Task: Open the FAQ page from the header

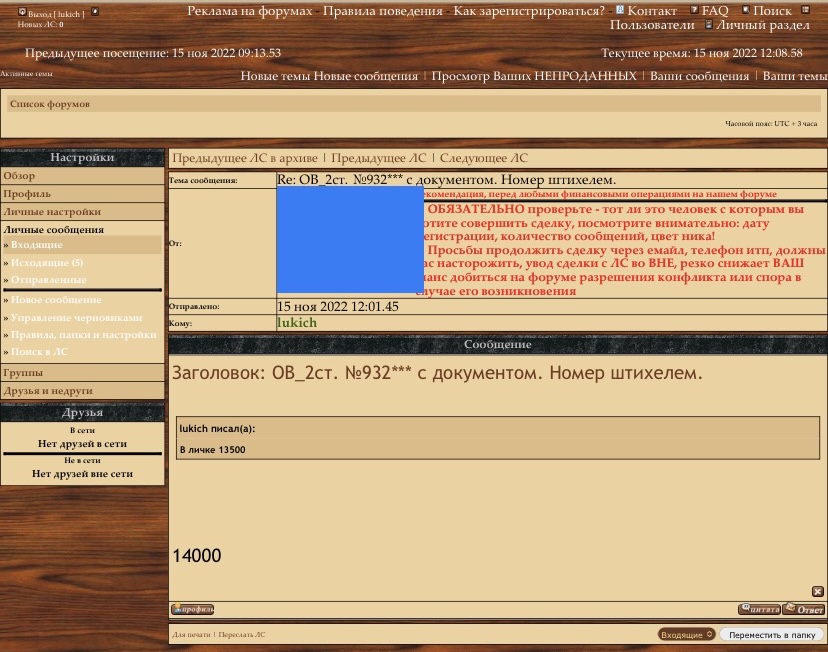Action: (x=714, y=11)
